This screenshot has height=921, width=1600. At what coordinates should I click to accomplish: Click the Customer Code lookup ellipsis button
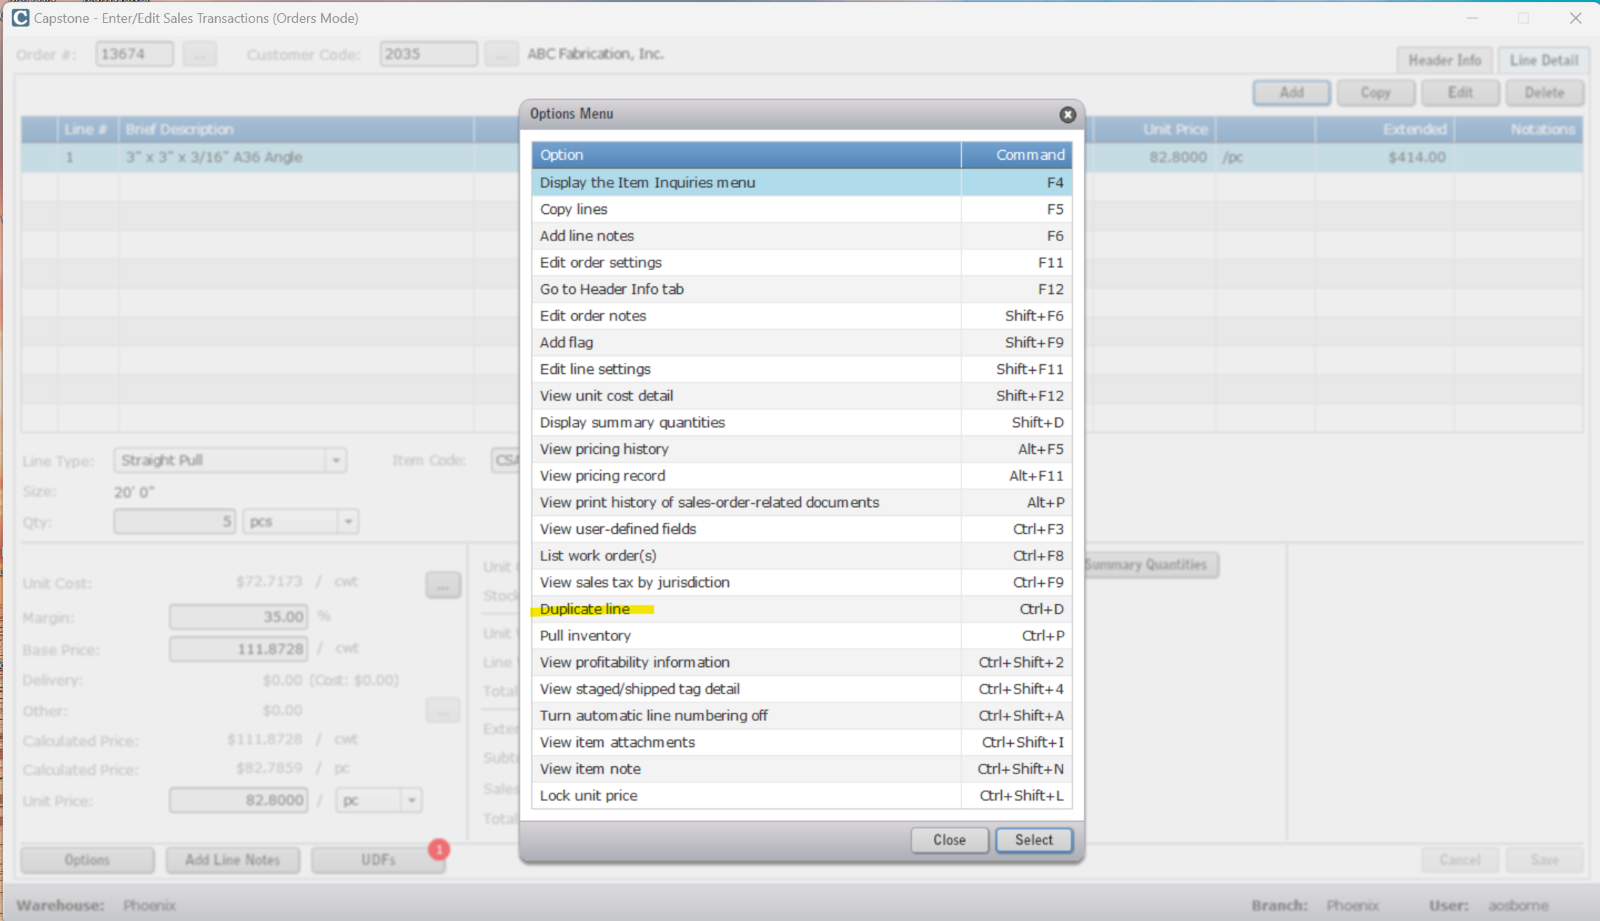(501, 55)
